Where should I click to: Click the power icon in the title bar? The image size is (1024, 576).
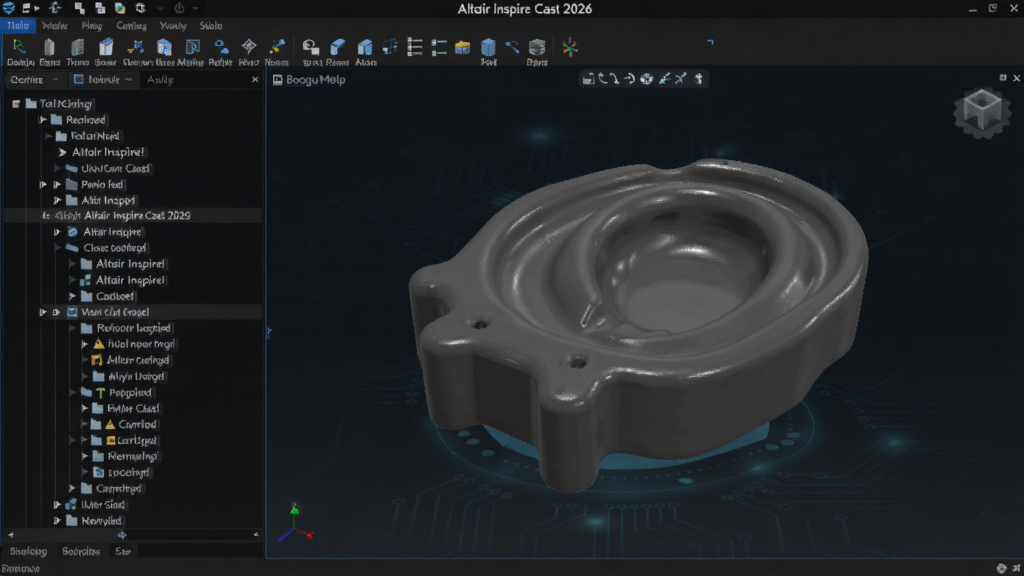179,8
